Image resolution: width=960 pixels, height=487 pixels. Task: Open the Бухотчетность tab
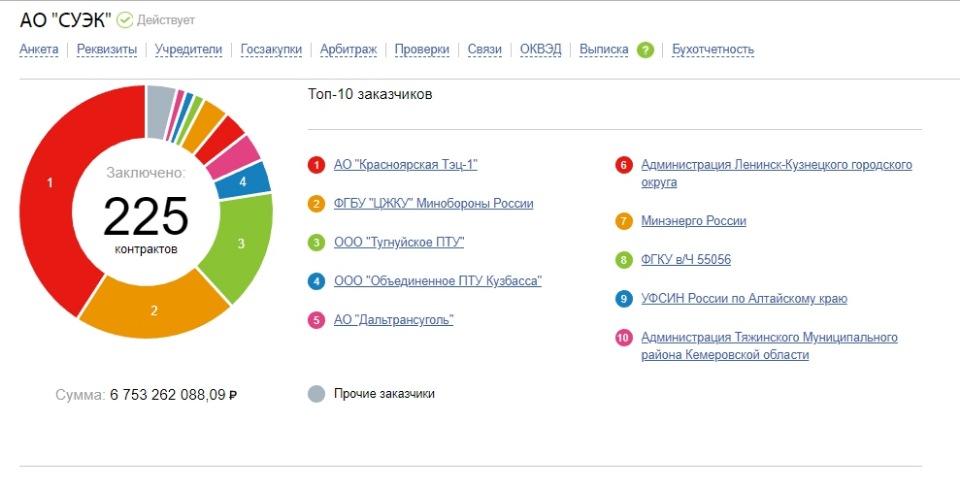pos(713,50)
